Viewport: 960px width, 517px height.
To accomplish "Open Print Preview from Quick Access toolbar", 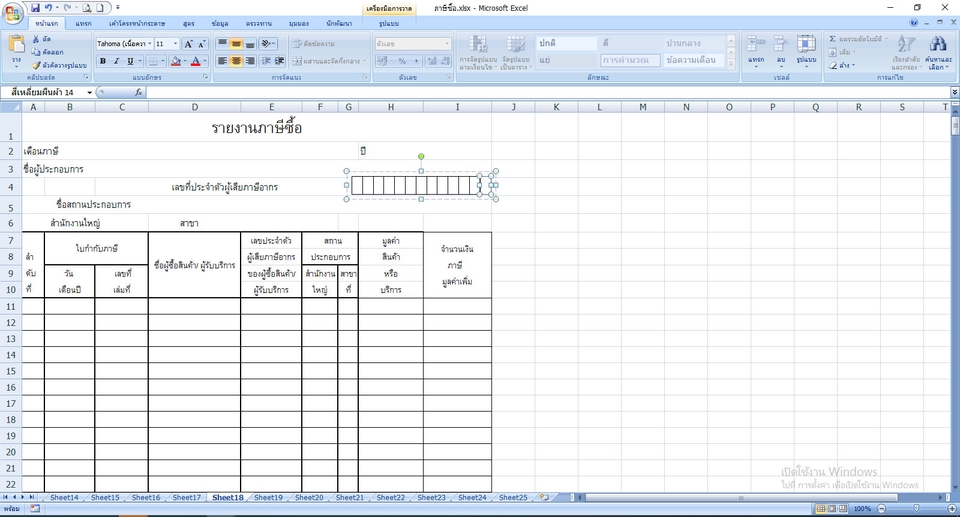I will [x=87, y=8].
